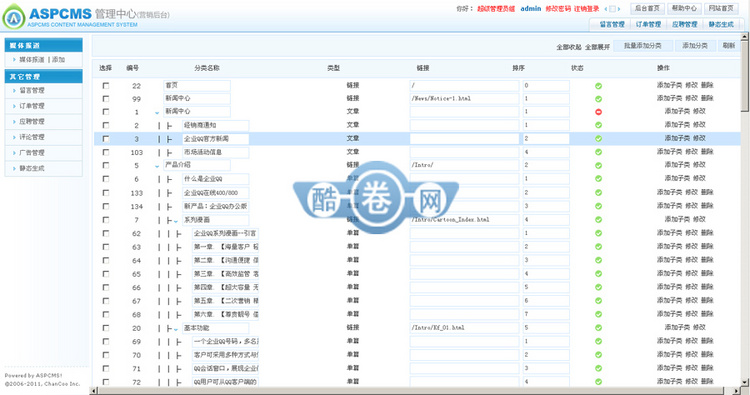Click the green status icon for row 22
The width and height of the screenshot is (750, 395).
coord(598,86)
